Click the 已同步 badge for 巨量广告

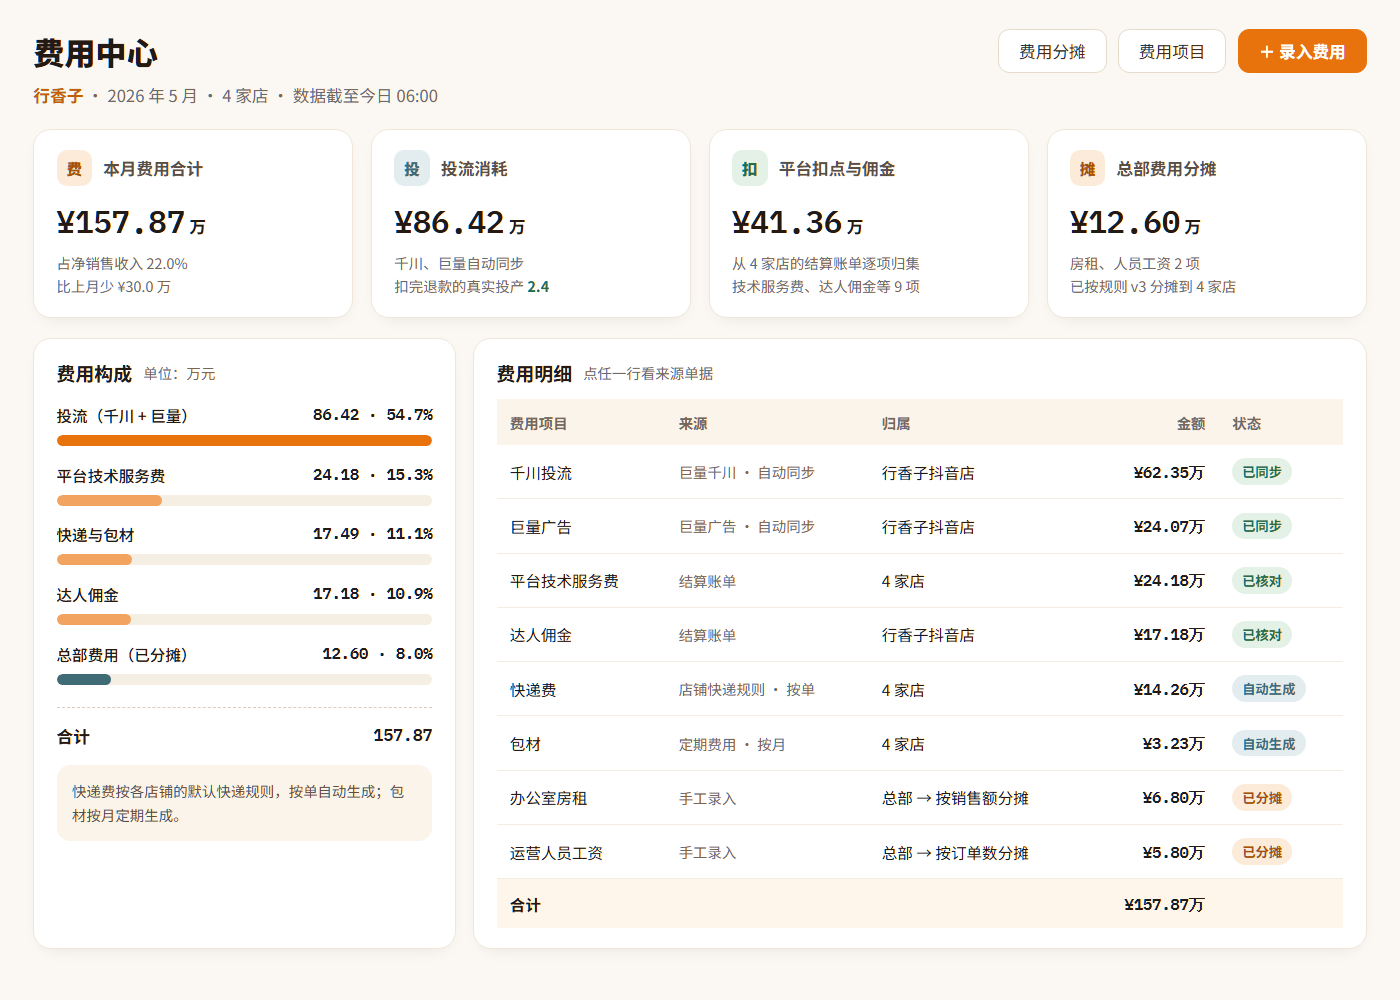pyautogui.click(x=1262, y=526)
